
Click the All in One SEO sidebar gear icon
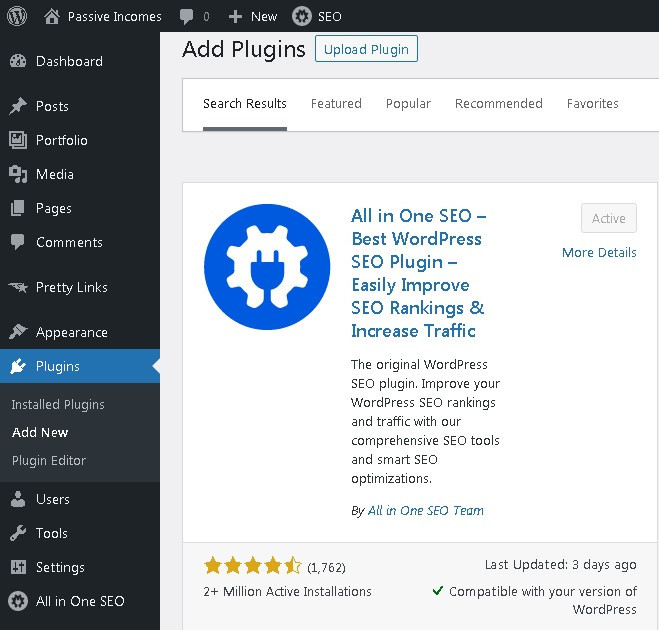(x=18, y=601)
